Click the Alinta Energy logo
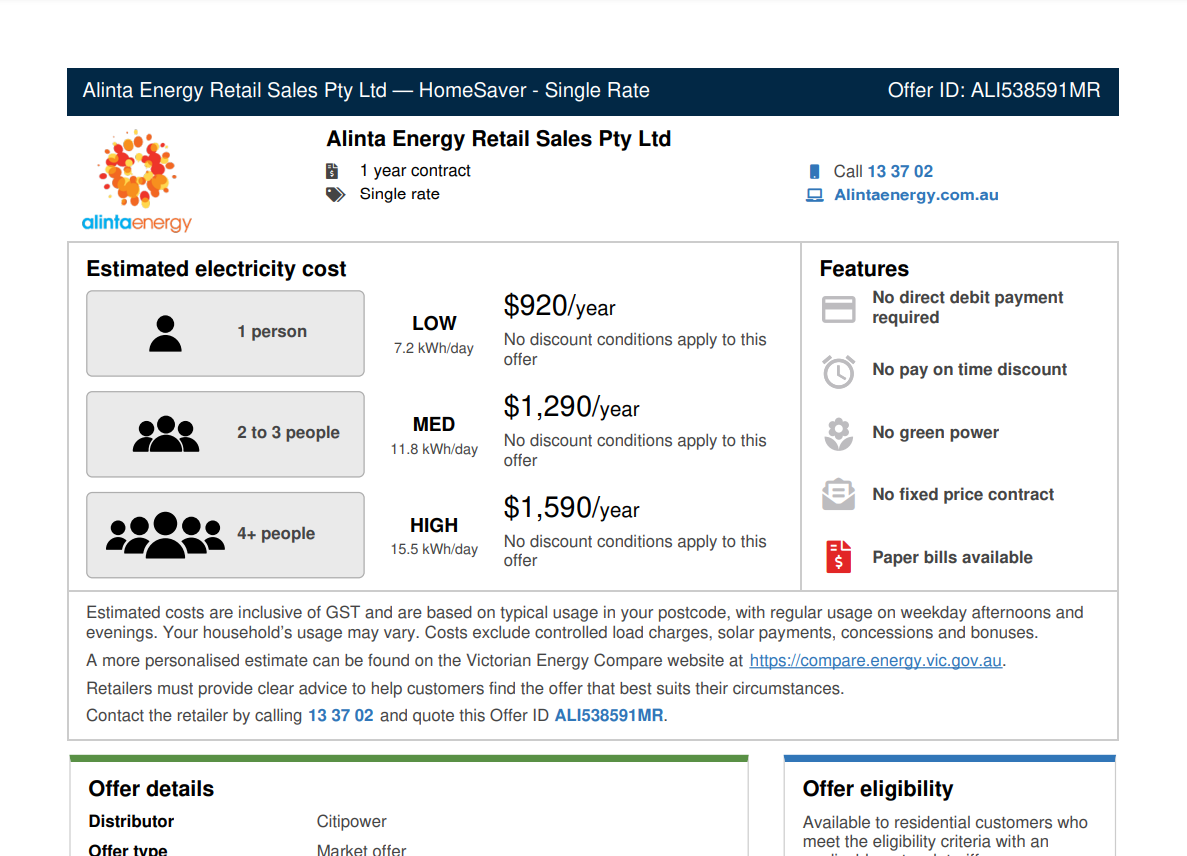Image resolution: width=1187 pixels, height=856 pixels. coord(137,180)
